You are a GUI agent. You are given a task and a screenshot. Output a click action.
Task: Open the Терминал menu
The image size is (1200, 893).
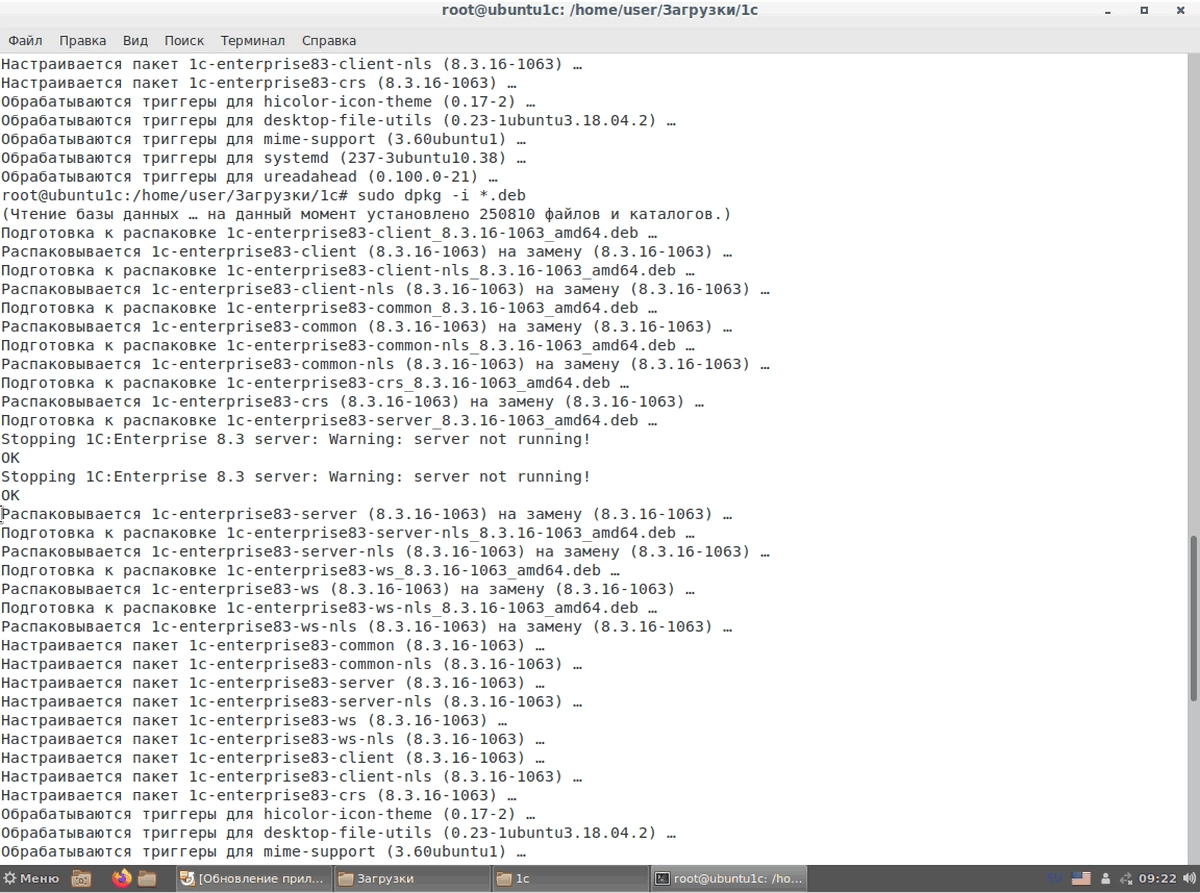253,41
